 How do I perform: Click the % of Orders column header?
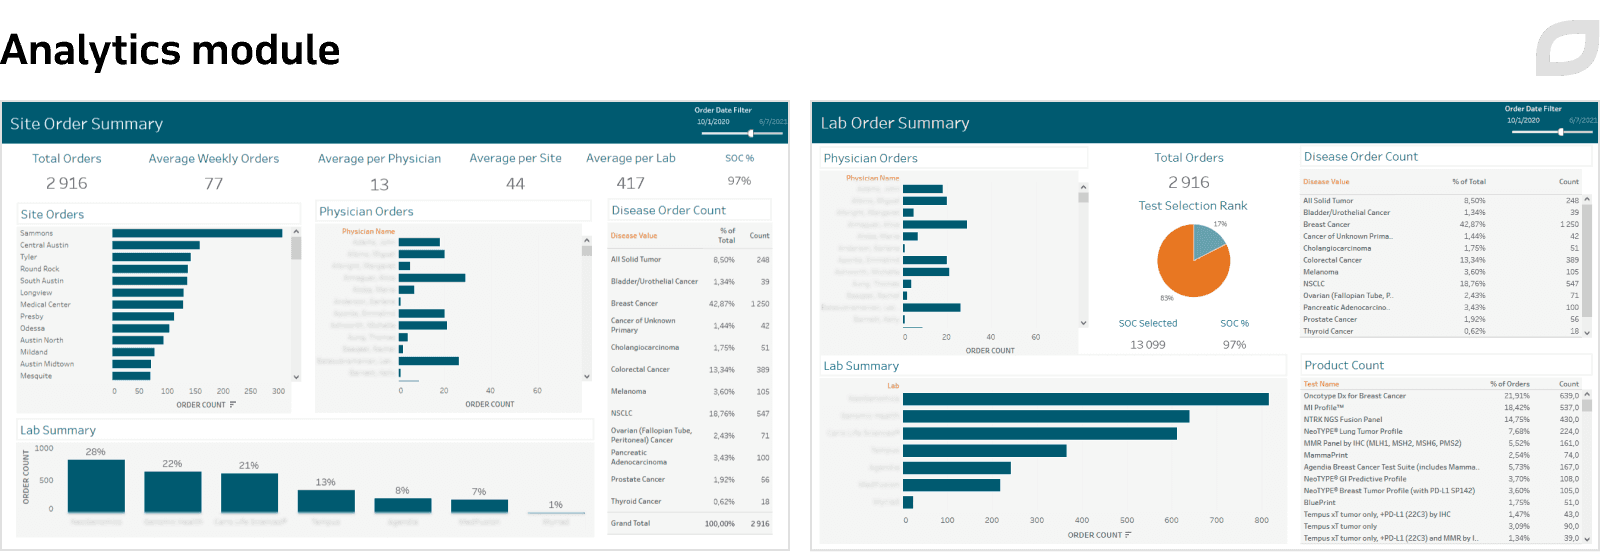[1509, 384]
